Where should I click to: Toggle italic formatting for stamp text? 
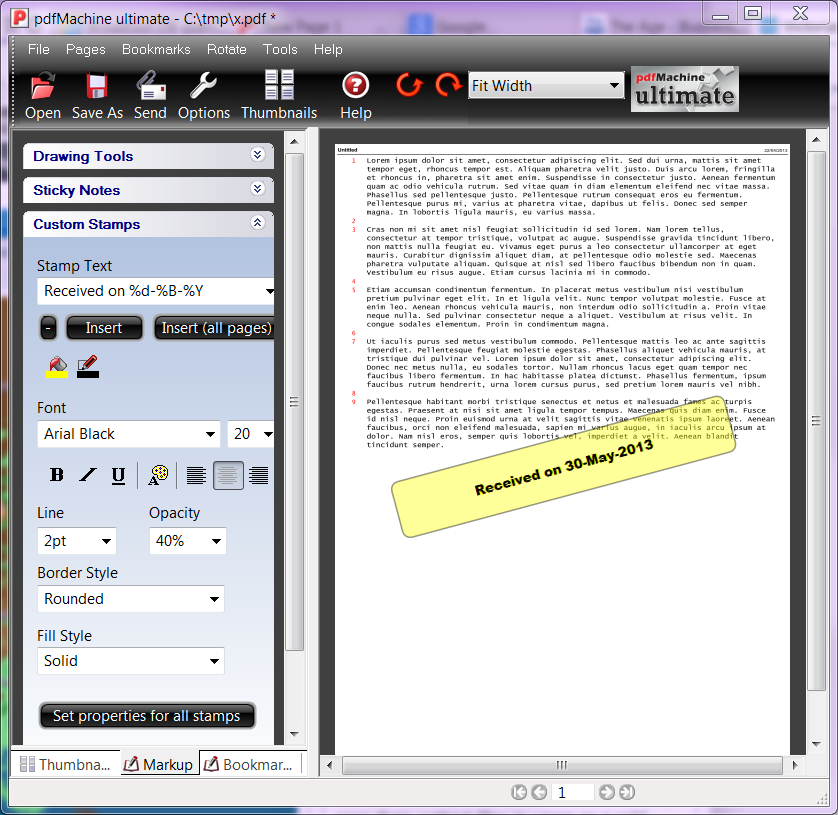click(88, 475)
